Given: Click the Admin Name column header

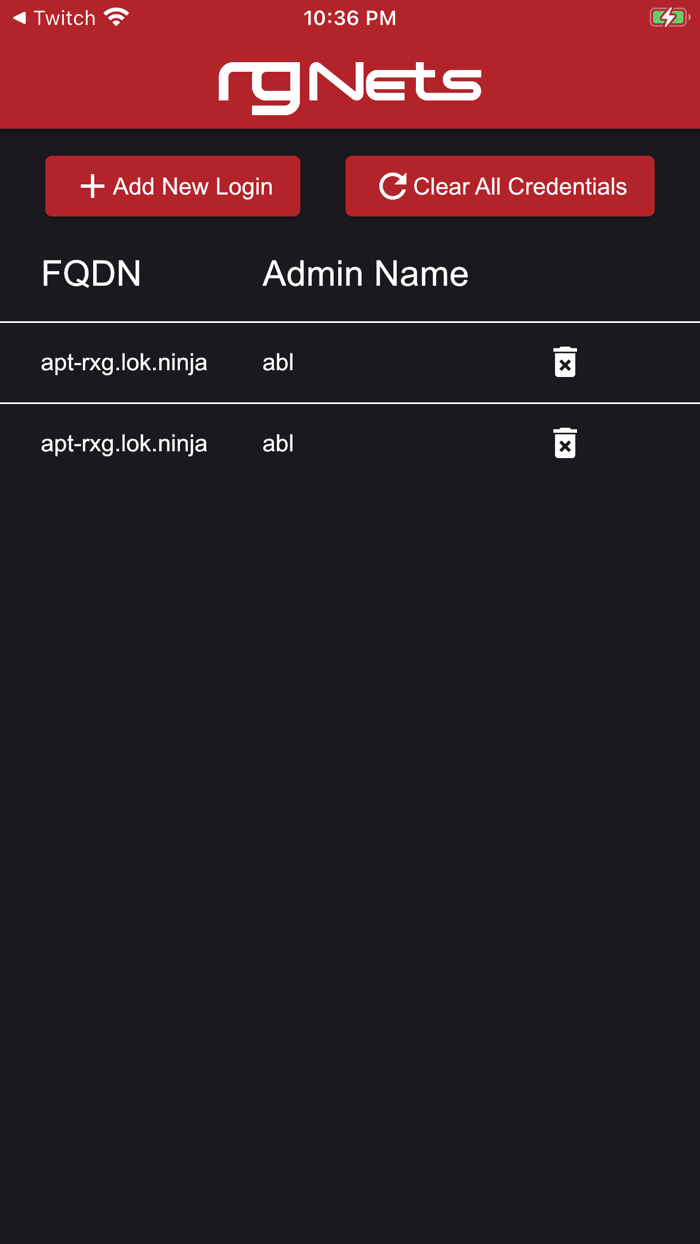Looking at the screenshot, I should click(365, 273).
